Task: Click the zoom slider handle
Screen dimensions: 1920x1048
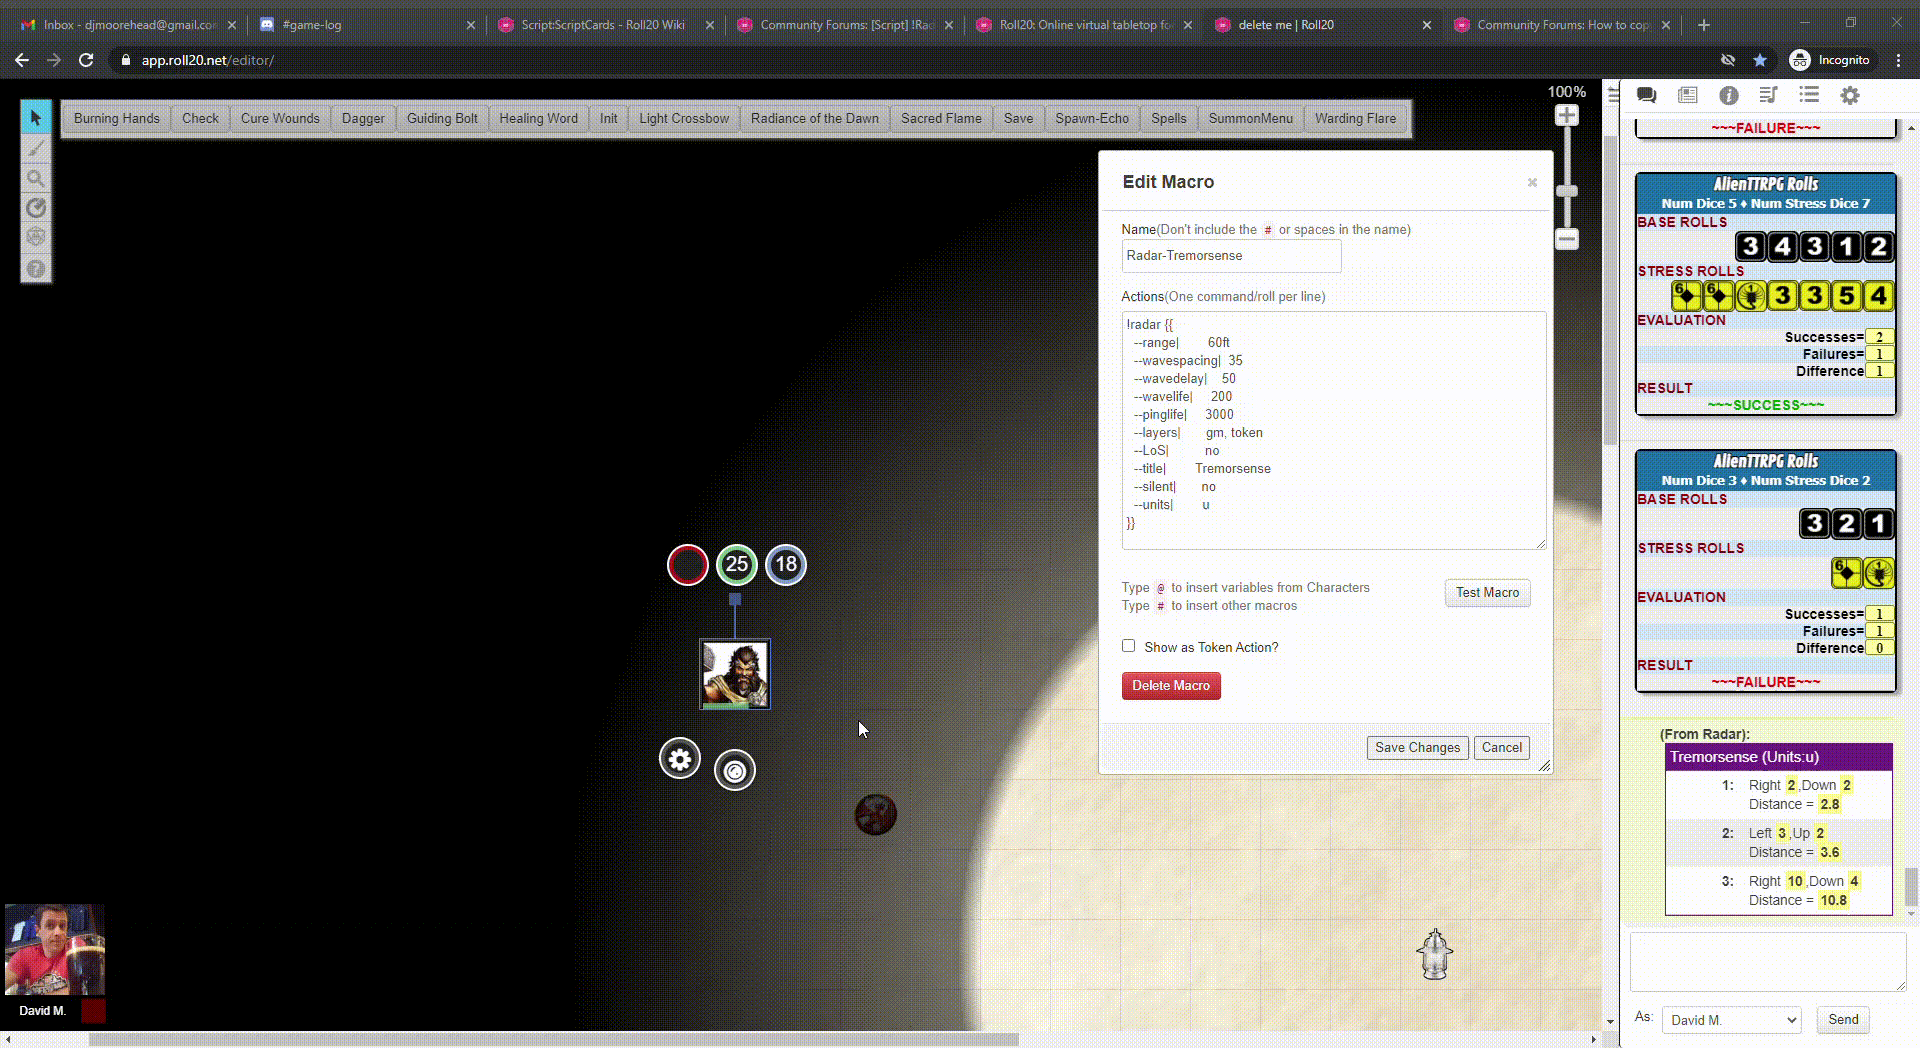Action: click(1566, 191)
